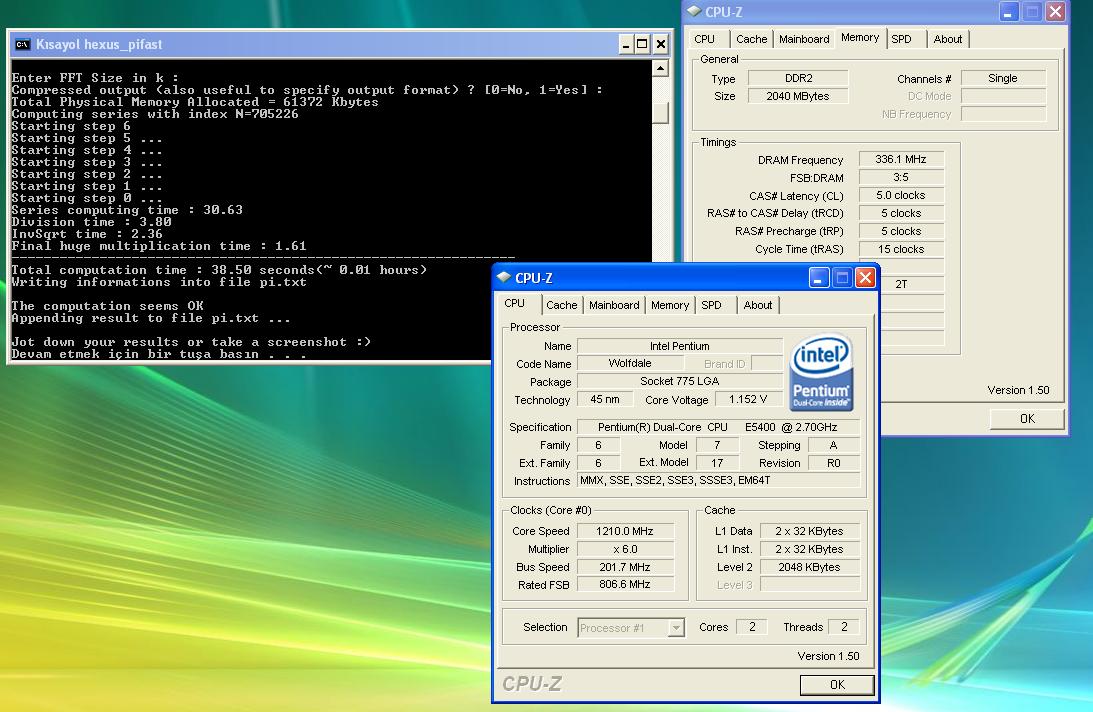Image resolution: width=1093 pixels, height=712 pixels.
Task: Click OK in the front CPU-Z window
Action: coord(837,685)
